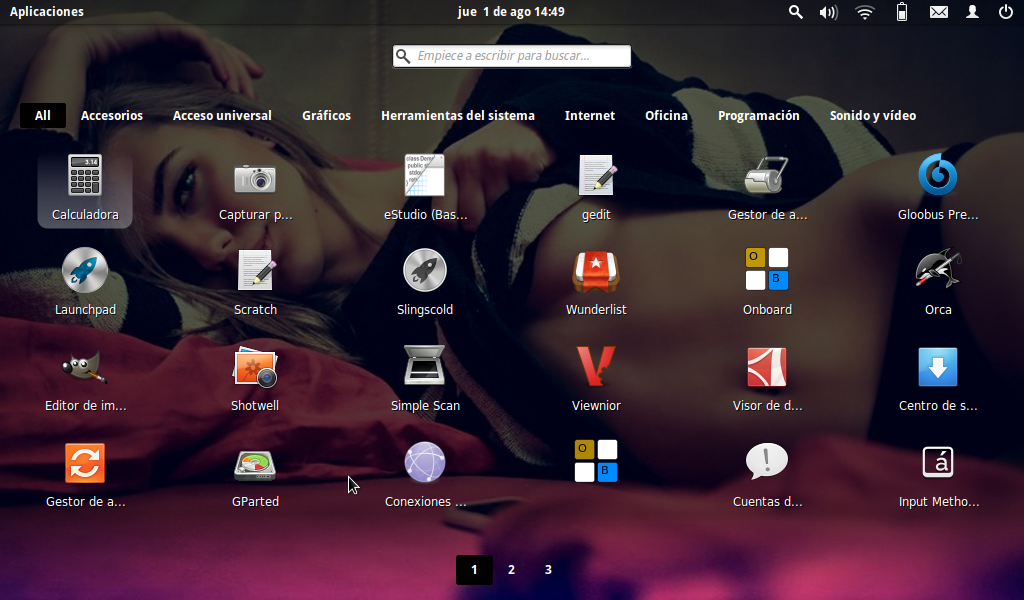Click the application search field
1024x600 pixels.
click(511, 56)
